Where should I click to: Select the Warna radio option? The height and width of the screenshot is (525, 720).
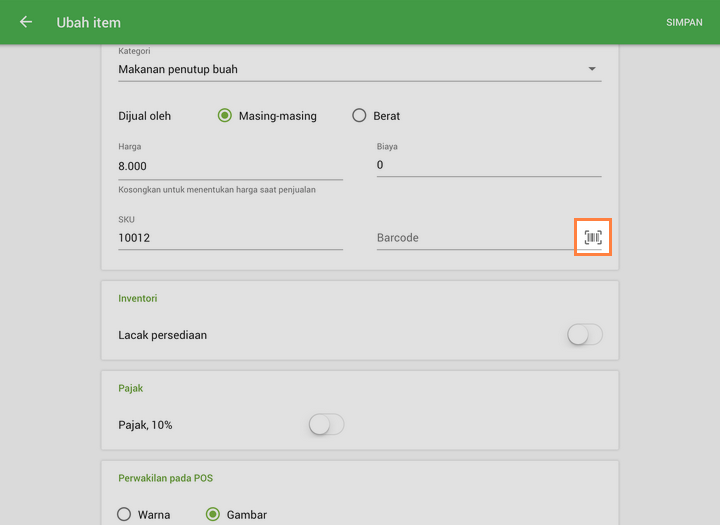pos(125,515)
